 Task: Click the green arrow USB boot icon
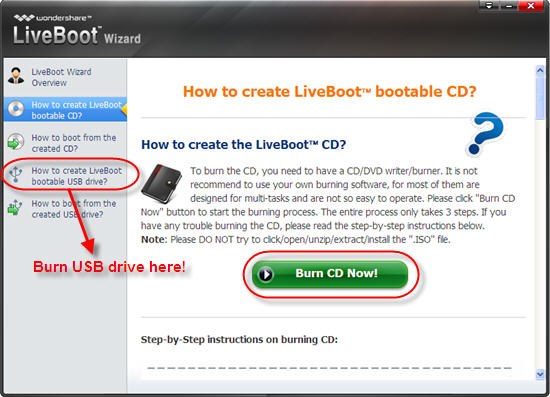[15, 207]
